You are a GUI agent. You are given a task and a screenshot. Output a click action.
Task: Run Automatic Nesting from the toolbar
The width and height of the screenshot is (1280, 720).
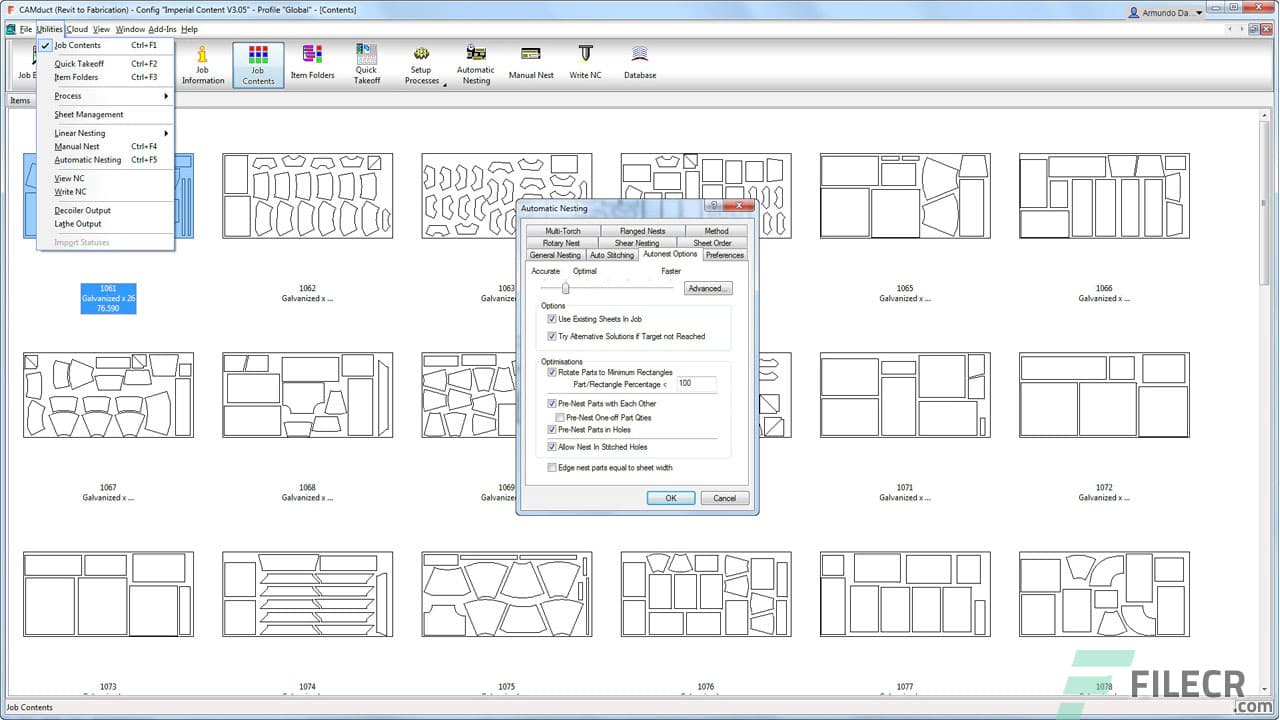pyautogui.click(x=476, y=62)
